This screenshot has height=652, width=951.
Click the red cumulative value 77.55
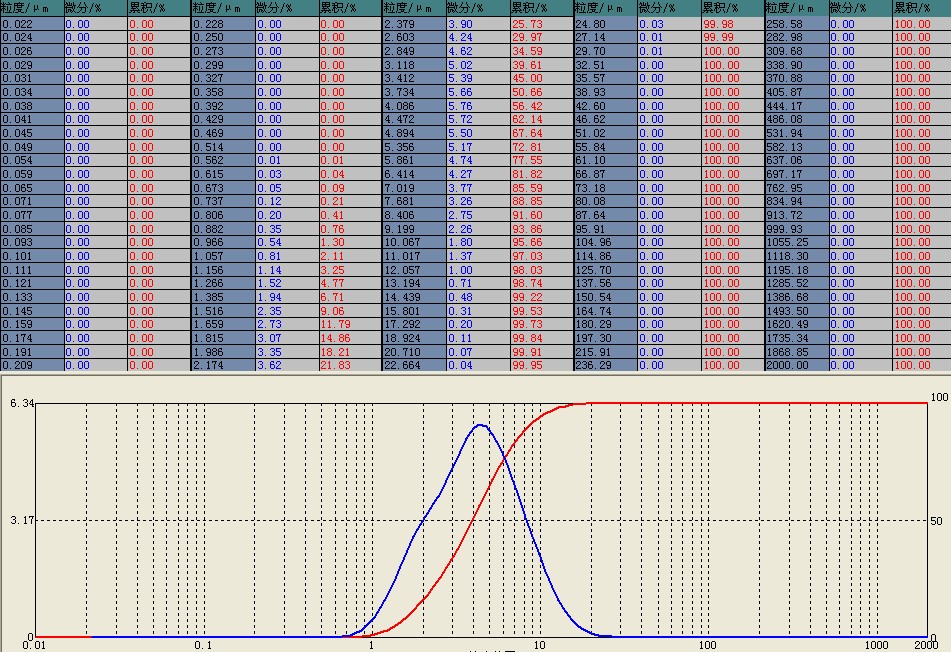tap(527, 160)
